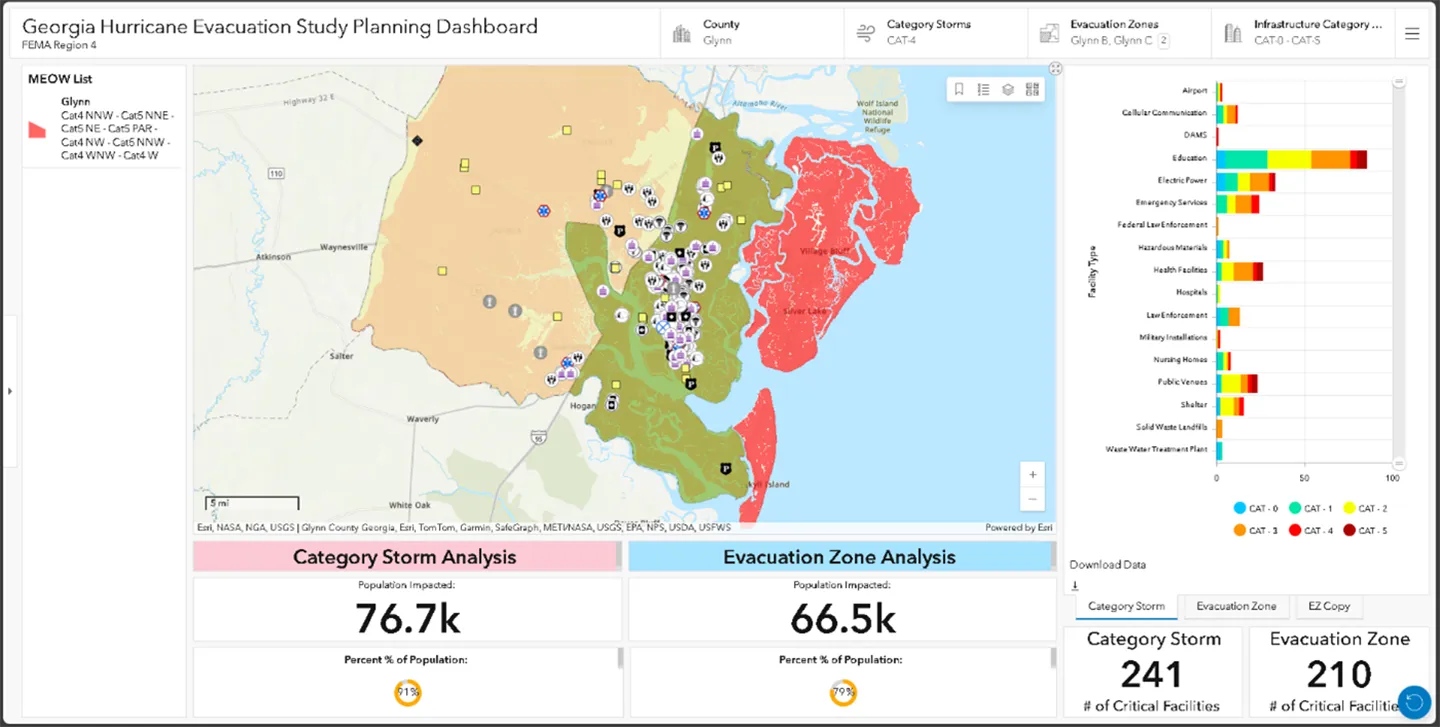Open the hamburger menu in the top right

(x=1412, y=31)
